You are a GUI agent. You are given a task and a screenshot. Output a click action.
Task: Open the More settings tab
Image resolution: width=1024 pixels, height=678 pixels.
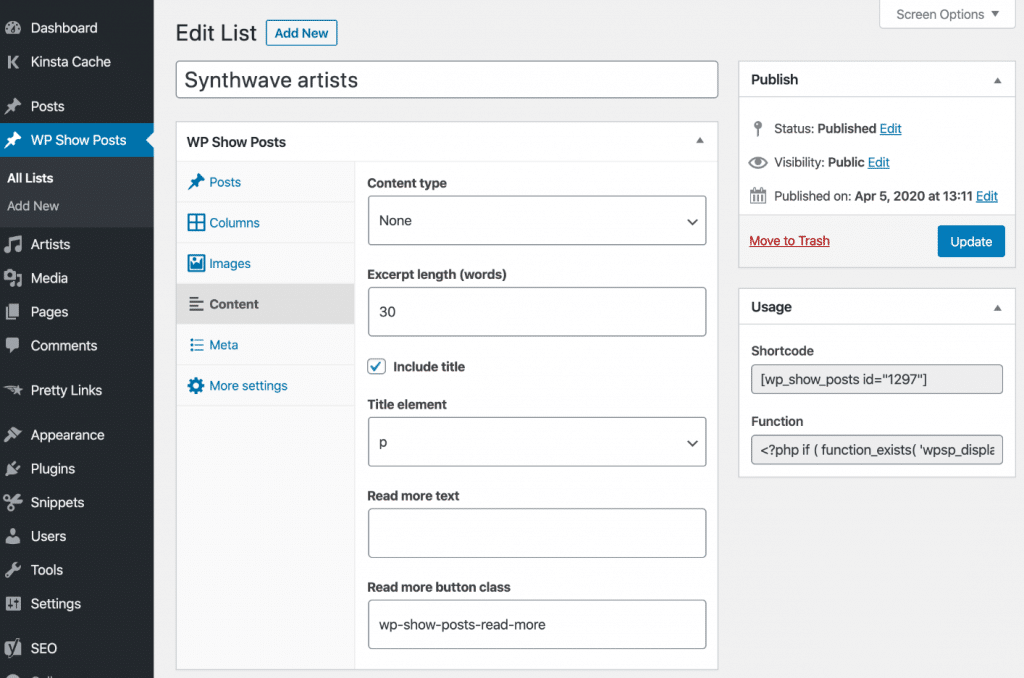pyautogui.click(x=265, y=385)
